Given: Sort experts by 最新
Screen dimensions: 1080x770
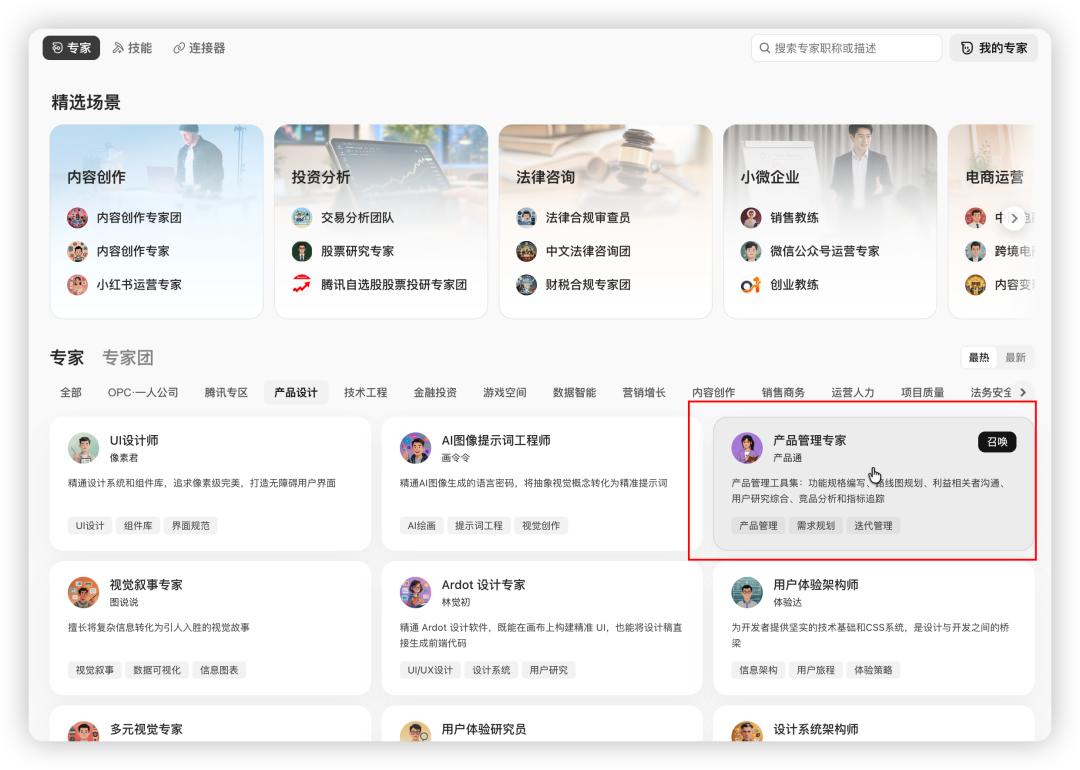Looking at the screenshot, I should 1015,357.
